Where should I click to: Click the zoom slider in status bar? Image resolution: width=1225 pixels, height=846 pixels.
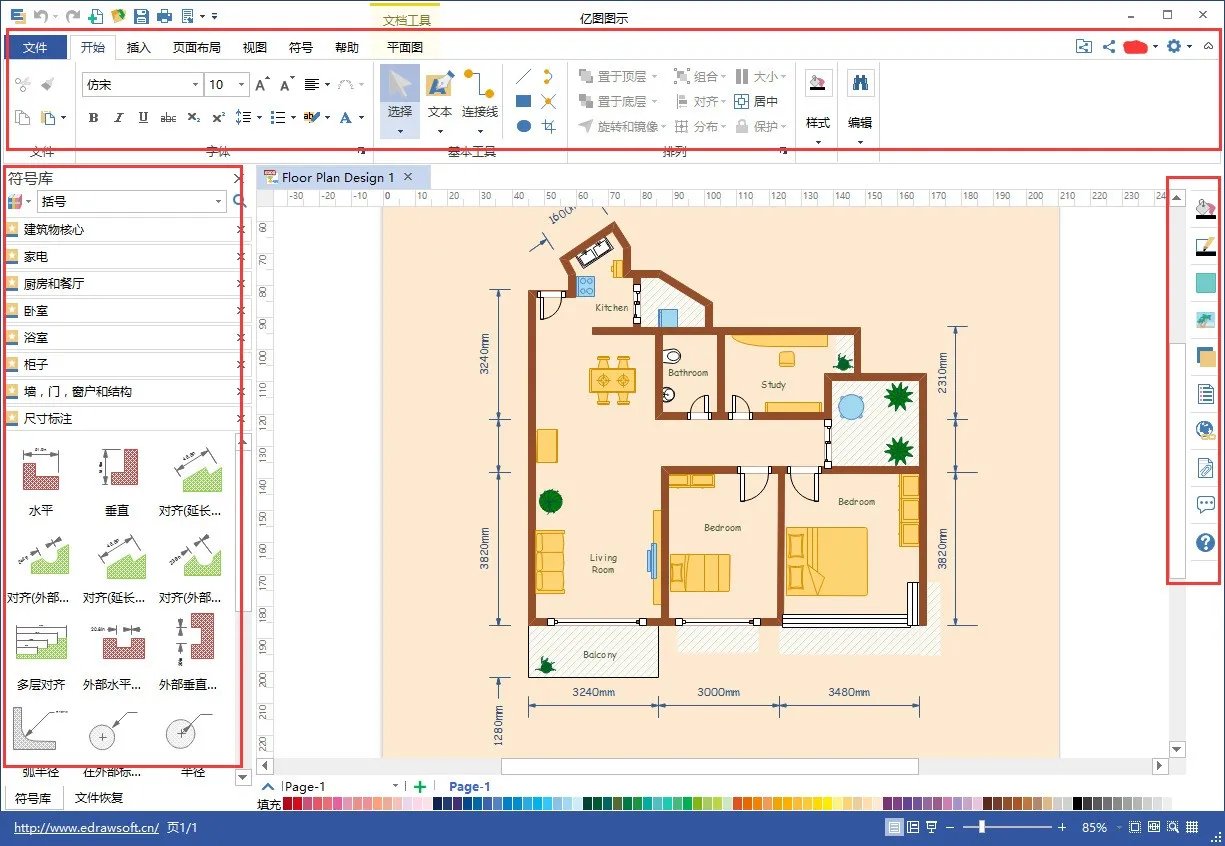(x=982, y=827)
